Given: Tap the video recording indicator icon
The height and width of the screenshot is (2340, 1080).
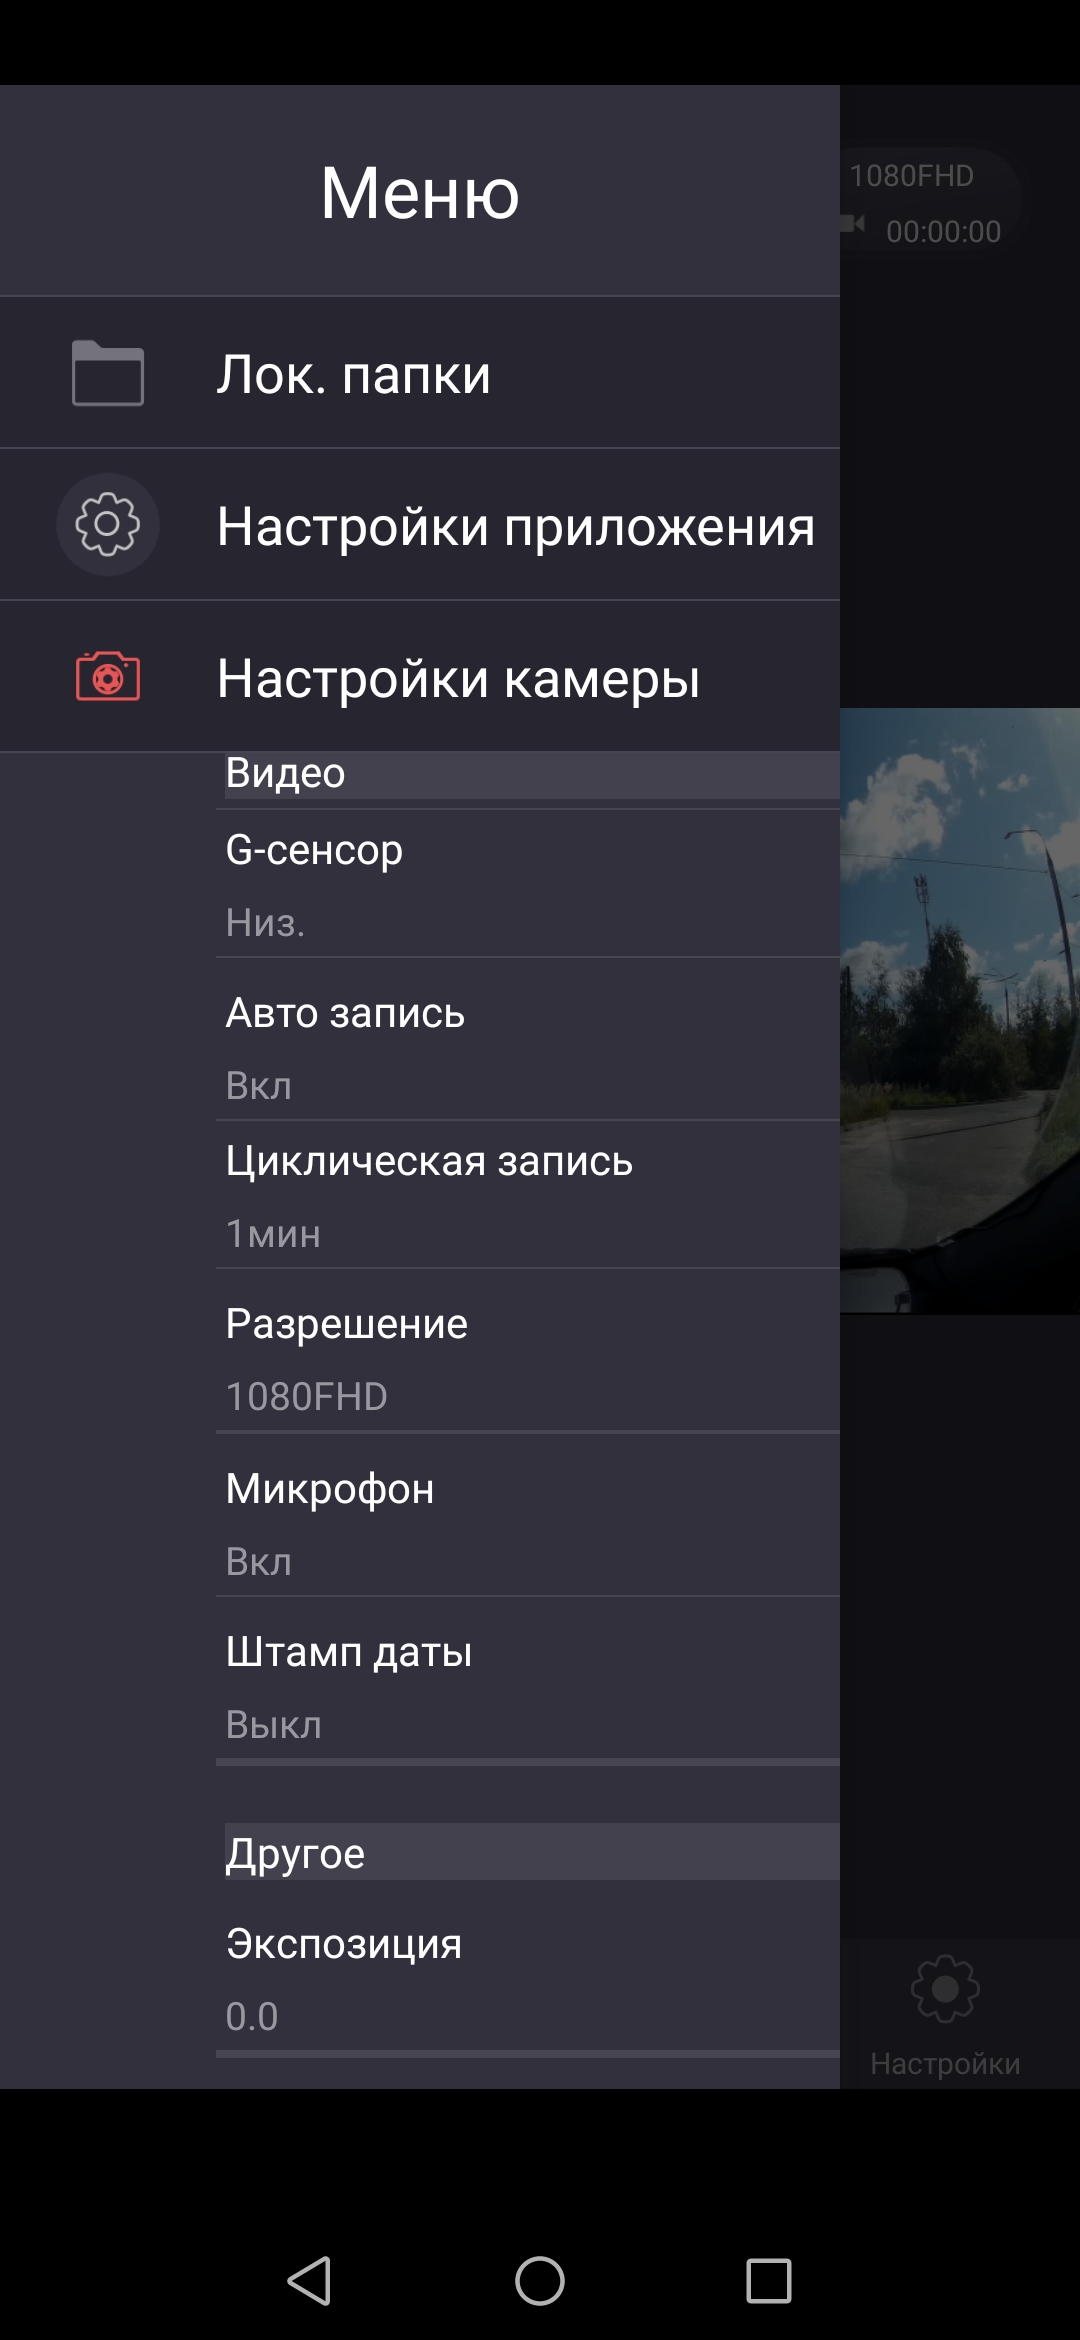Looking at the screenshot, I should point(853,223).
